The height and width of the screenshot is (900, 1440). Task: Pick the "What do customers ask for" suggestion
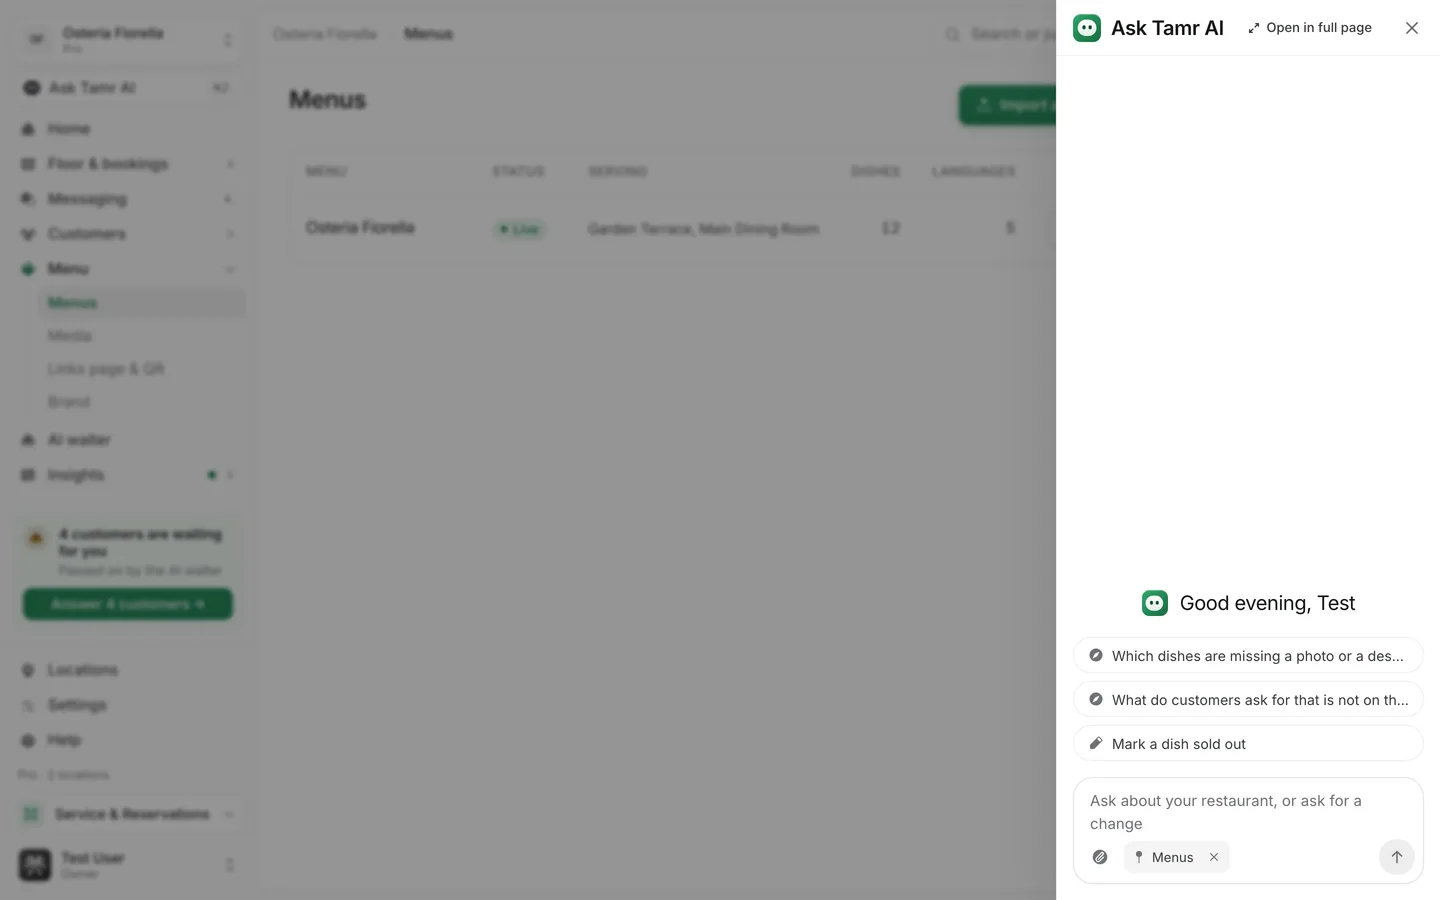click(1248, 700)
